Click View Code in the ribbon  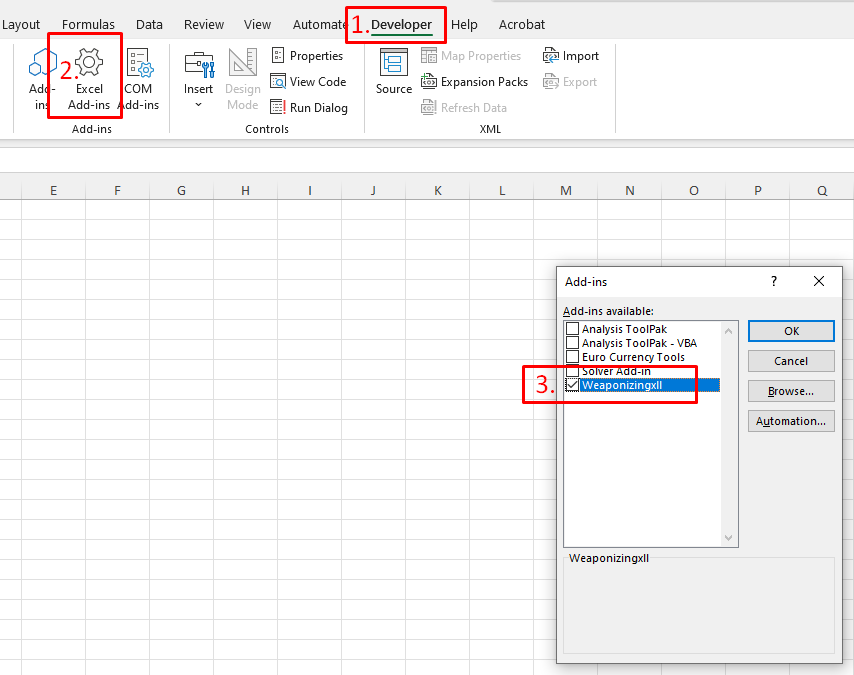[309, 82]
